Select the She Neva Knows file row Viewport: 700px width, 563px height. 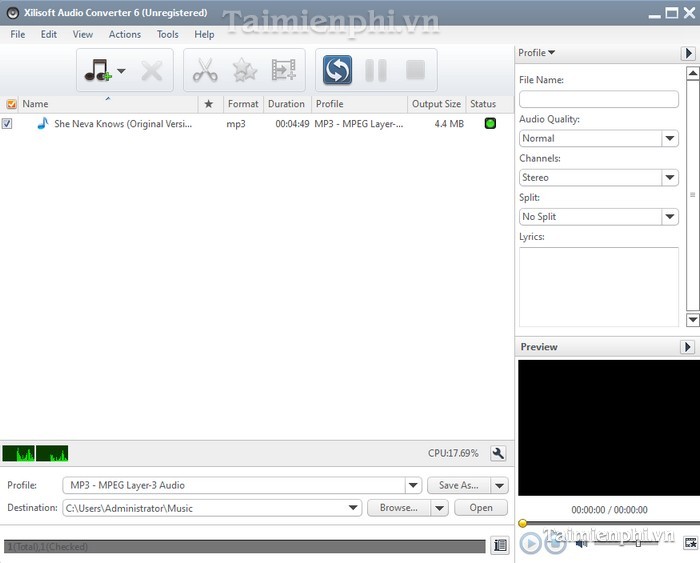pos(257,124)
